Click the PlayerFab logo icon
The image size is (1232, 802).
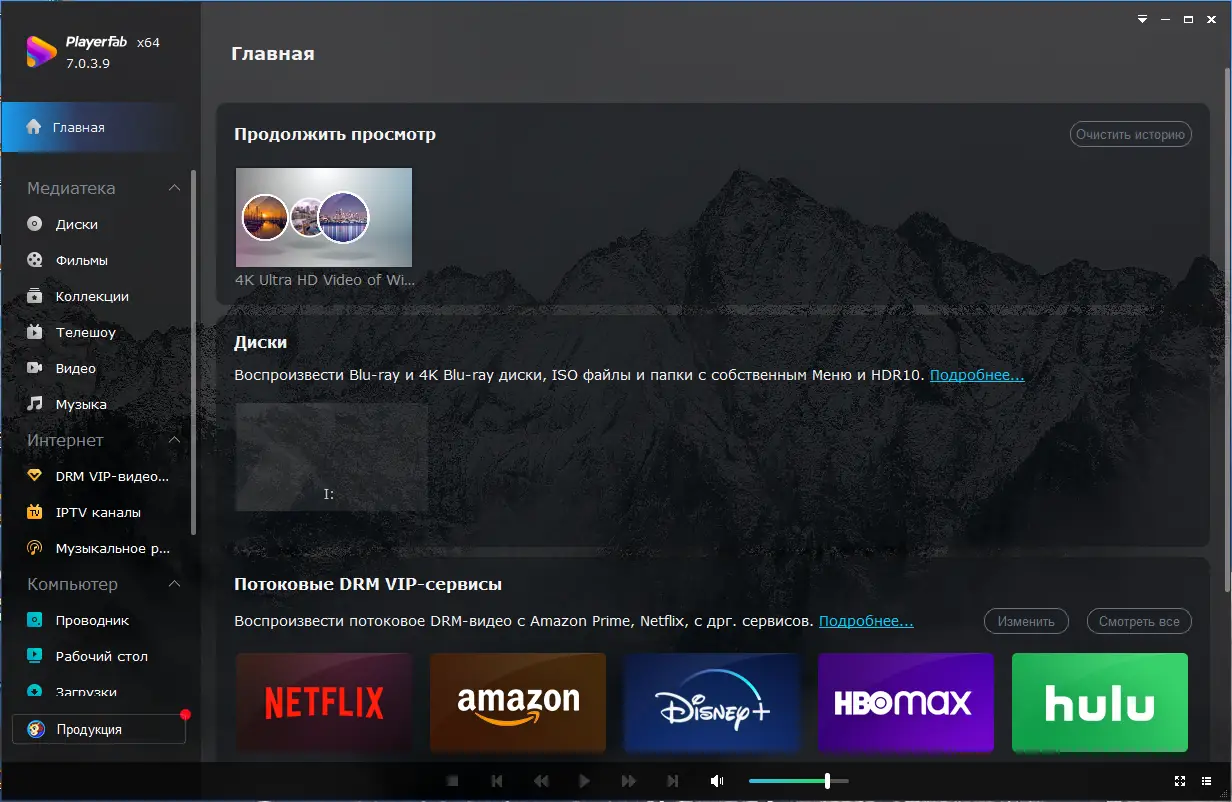point(41,52)
